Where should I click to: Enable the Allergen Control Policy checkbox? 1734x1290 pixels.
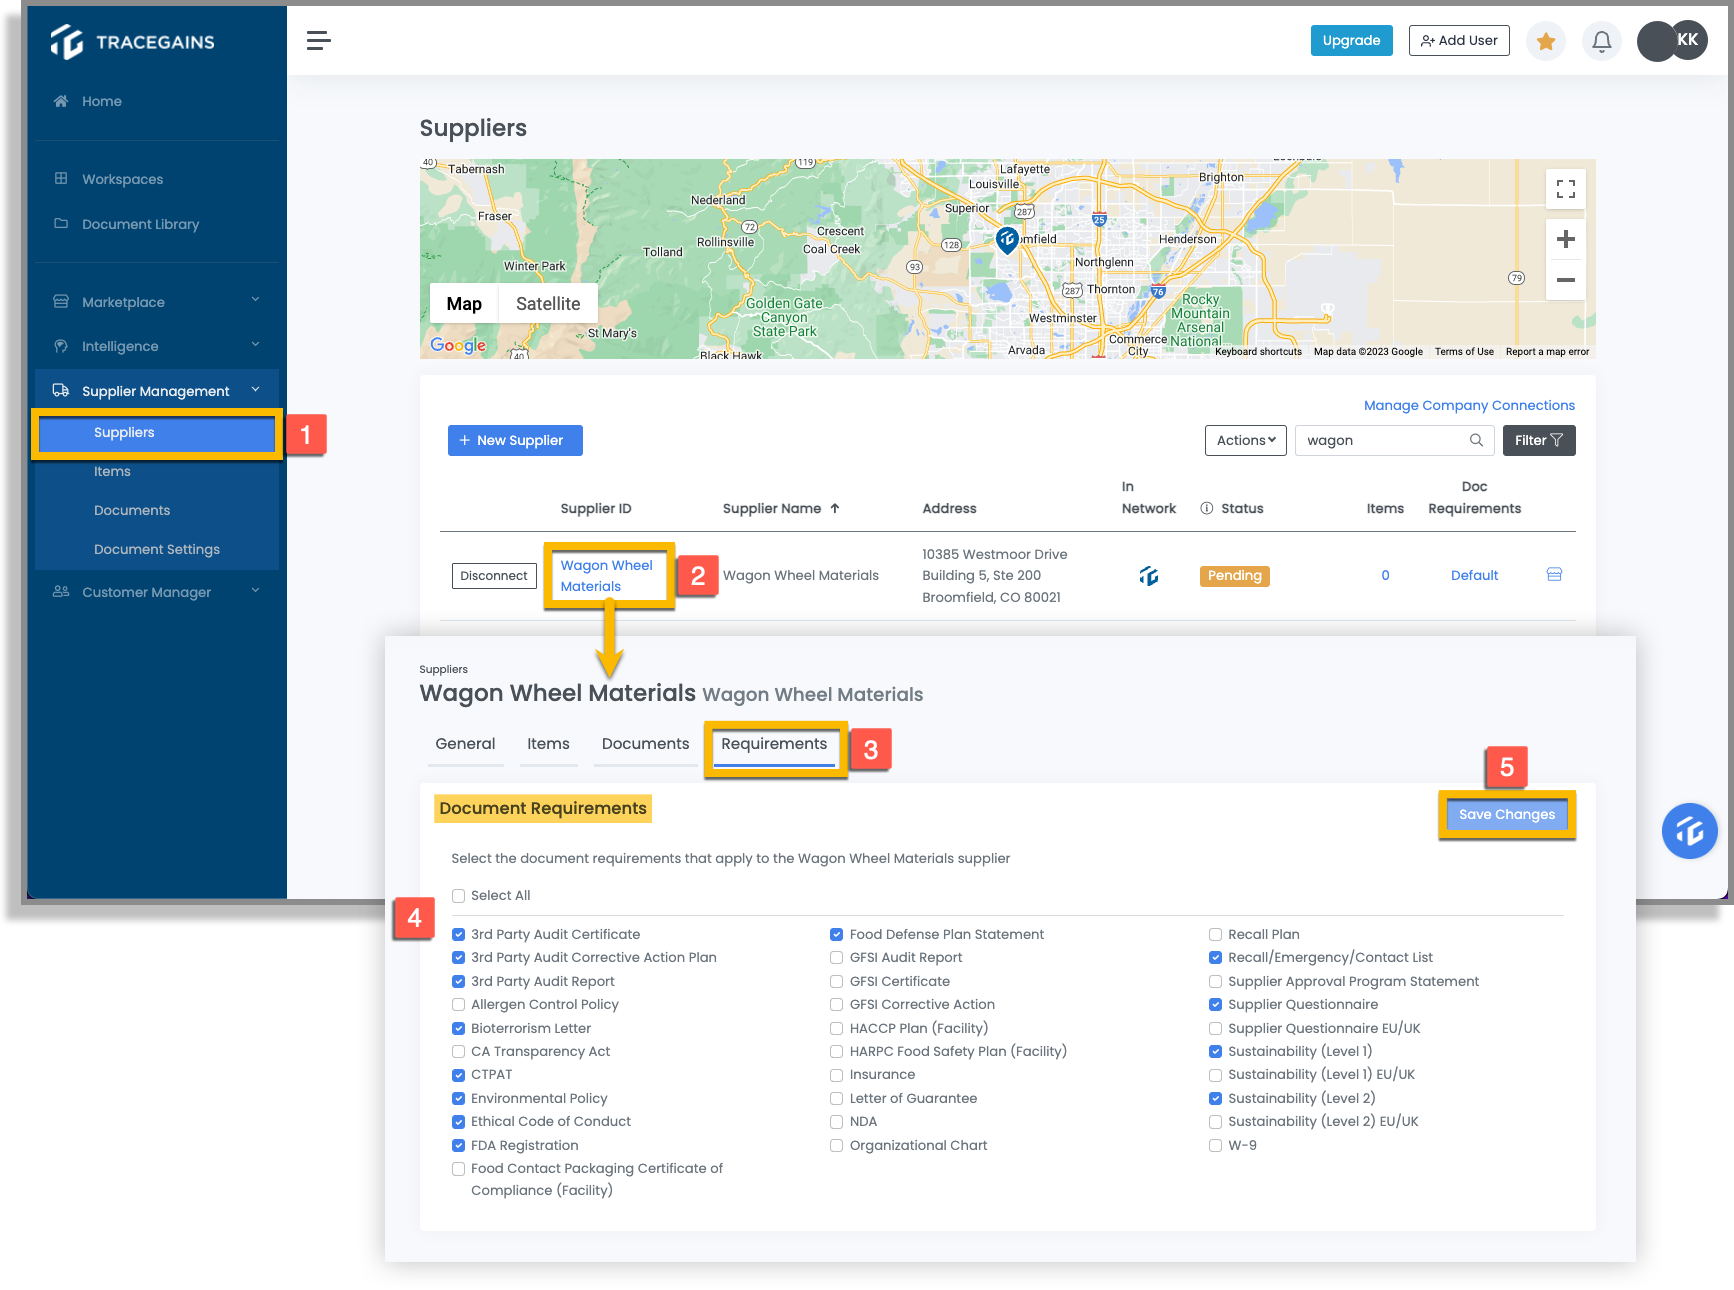click(x=458, y=1004)
